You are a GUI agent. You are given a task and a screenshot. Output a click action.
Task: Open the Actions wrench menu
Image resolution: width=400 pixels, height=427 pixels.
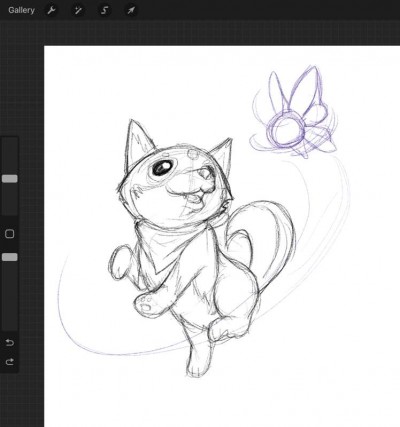[51, 10]
